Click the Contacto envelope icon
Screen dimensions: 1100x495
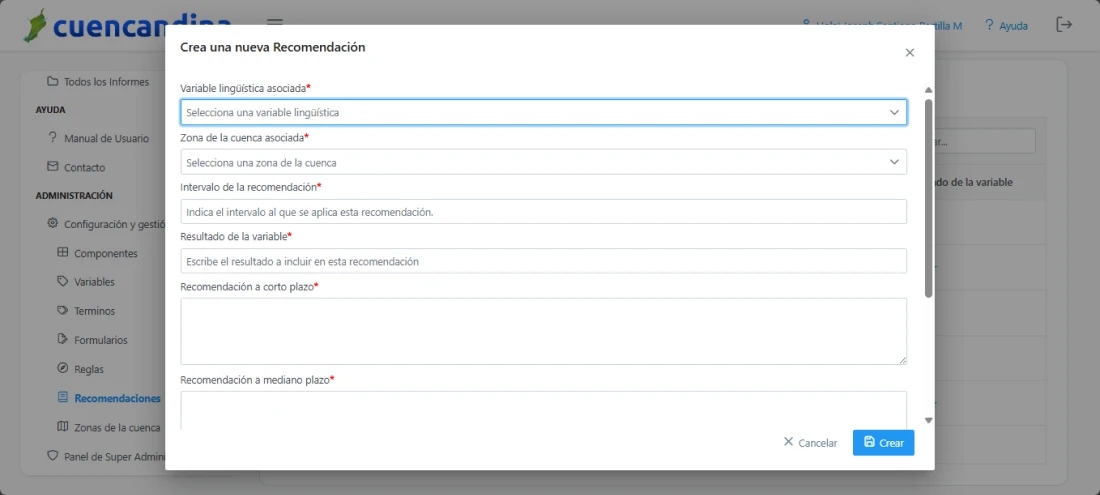coord(53,167)
